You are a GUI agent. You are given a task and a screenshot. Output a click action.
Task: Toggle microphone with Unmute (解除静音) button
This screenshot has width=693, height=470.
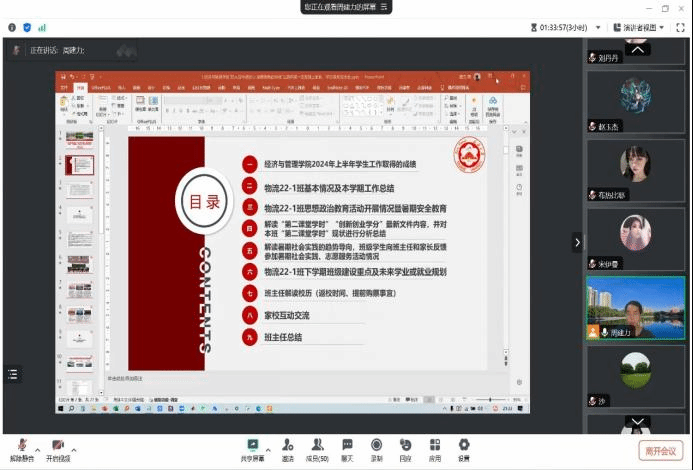pos(22,448)
